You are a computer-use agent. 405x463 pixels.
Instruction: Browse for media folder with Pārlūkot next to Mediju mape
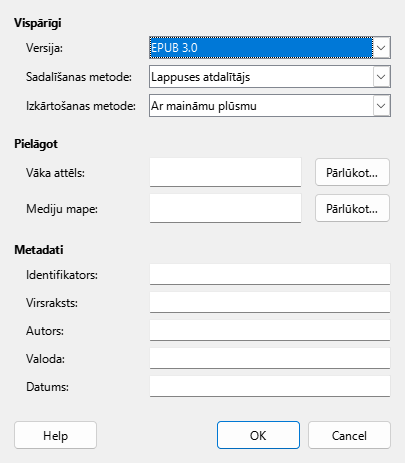(x=352, y=208)
